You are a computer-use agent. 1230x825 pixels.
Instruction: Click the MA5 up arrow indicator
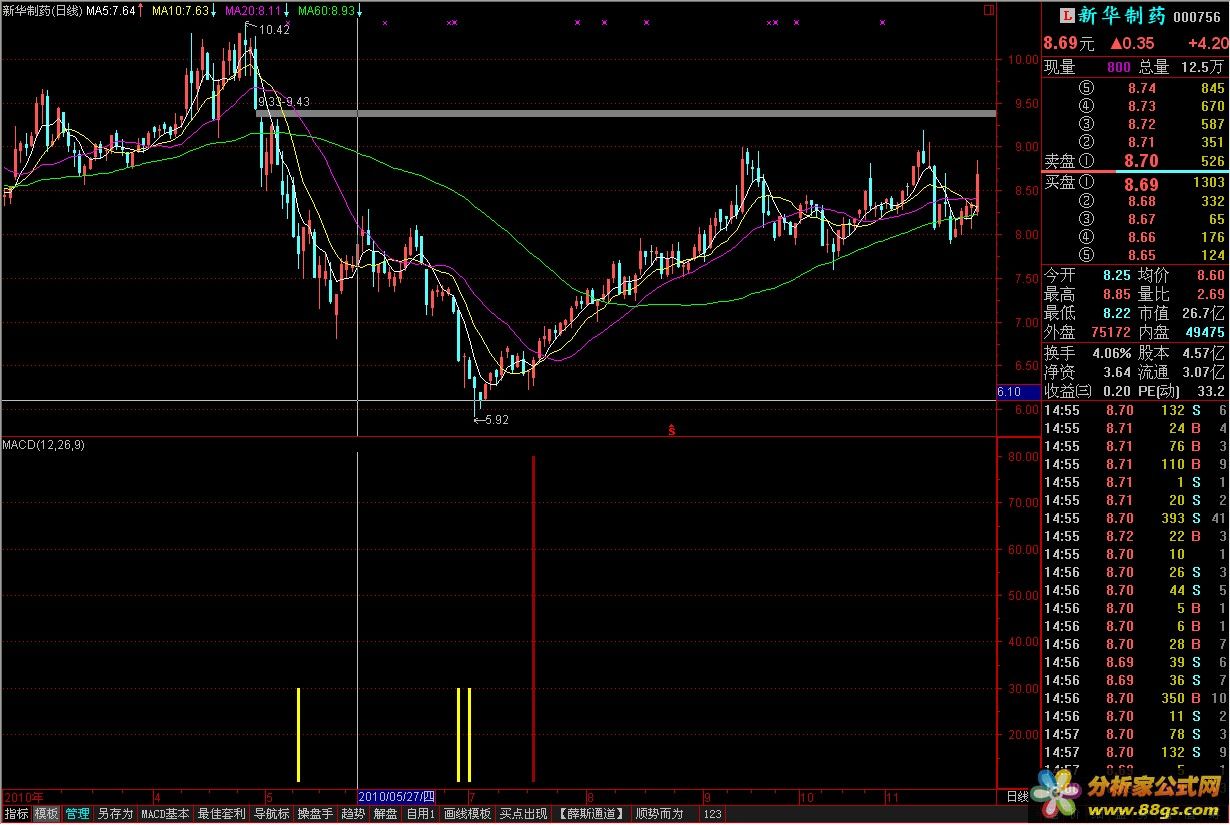[140, 11]
